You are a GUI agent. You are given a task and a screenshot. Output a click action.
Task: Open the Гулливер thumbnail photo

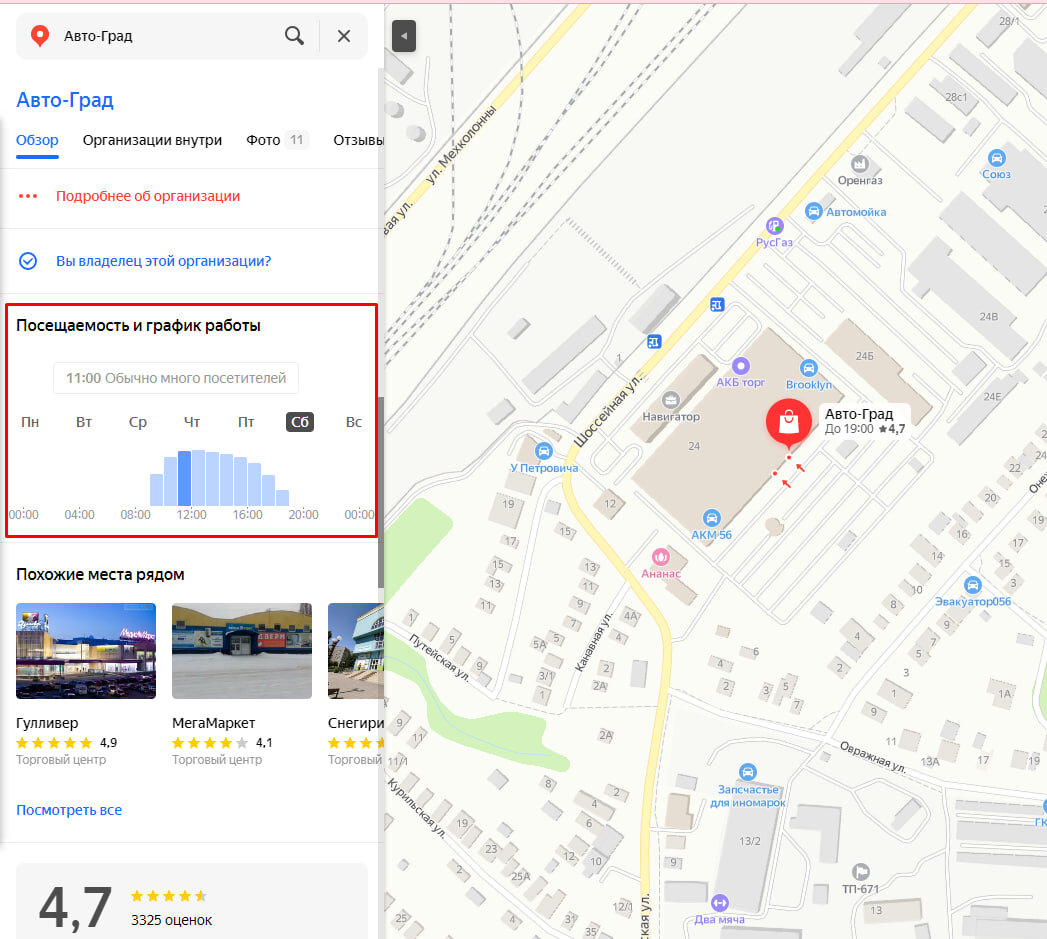tap(86, 651)
